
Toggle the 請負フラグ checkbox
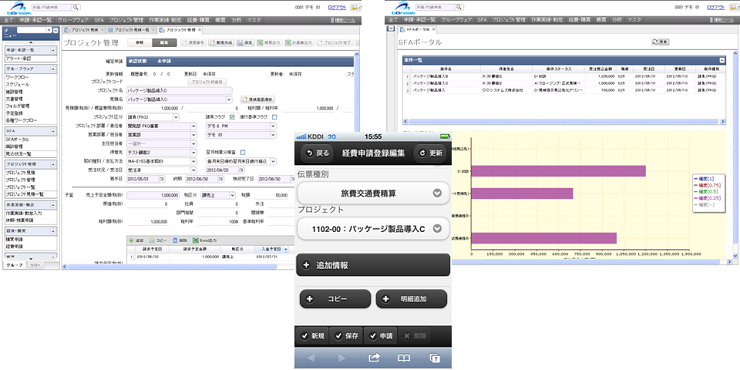(x=232, y=117)
